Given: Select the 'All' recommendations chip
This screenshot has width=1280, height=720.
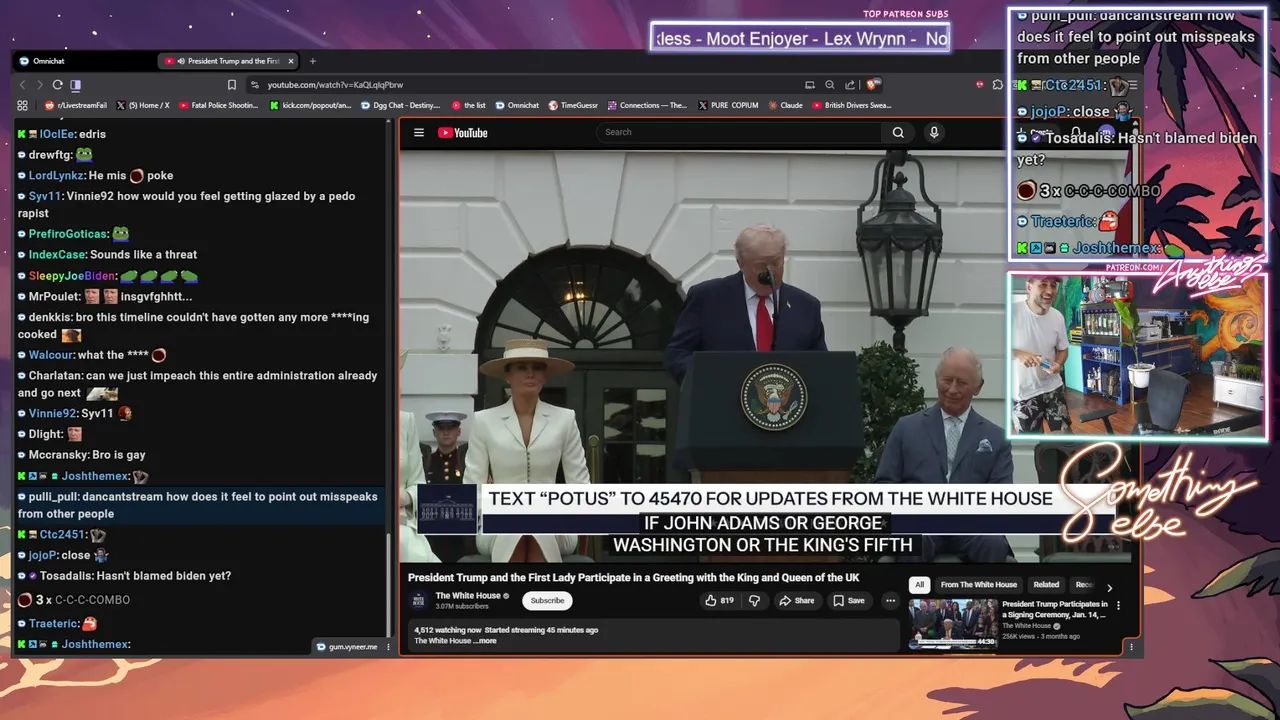Looking at the screenshot, I should (919, 585).
